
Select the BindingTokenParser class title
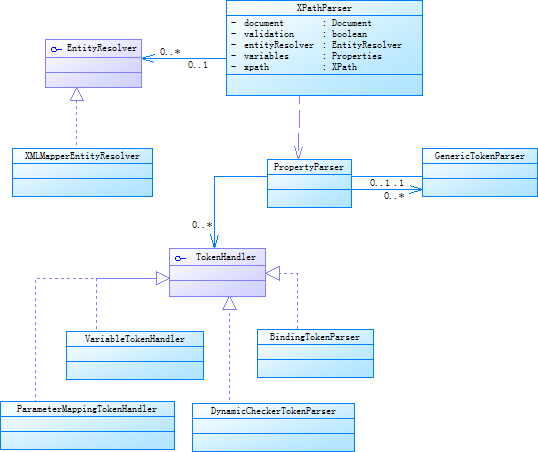tap(315, 337)
